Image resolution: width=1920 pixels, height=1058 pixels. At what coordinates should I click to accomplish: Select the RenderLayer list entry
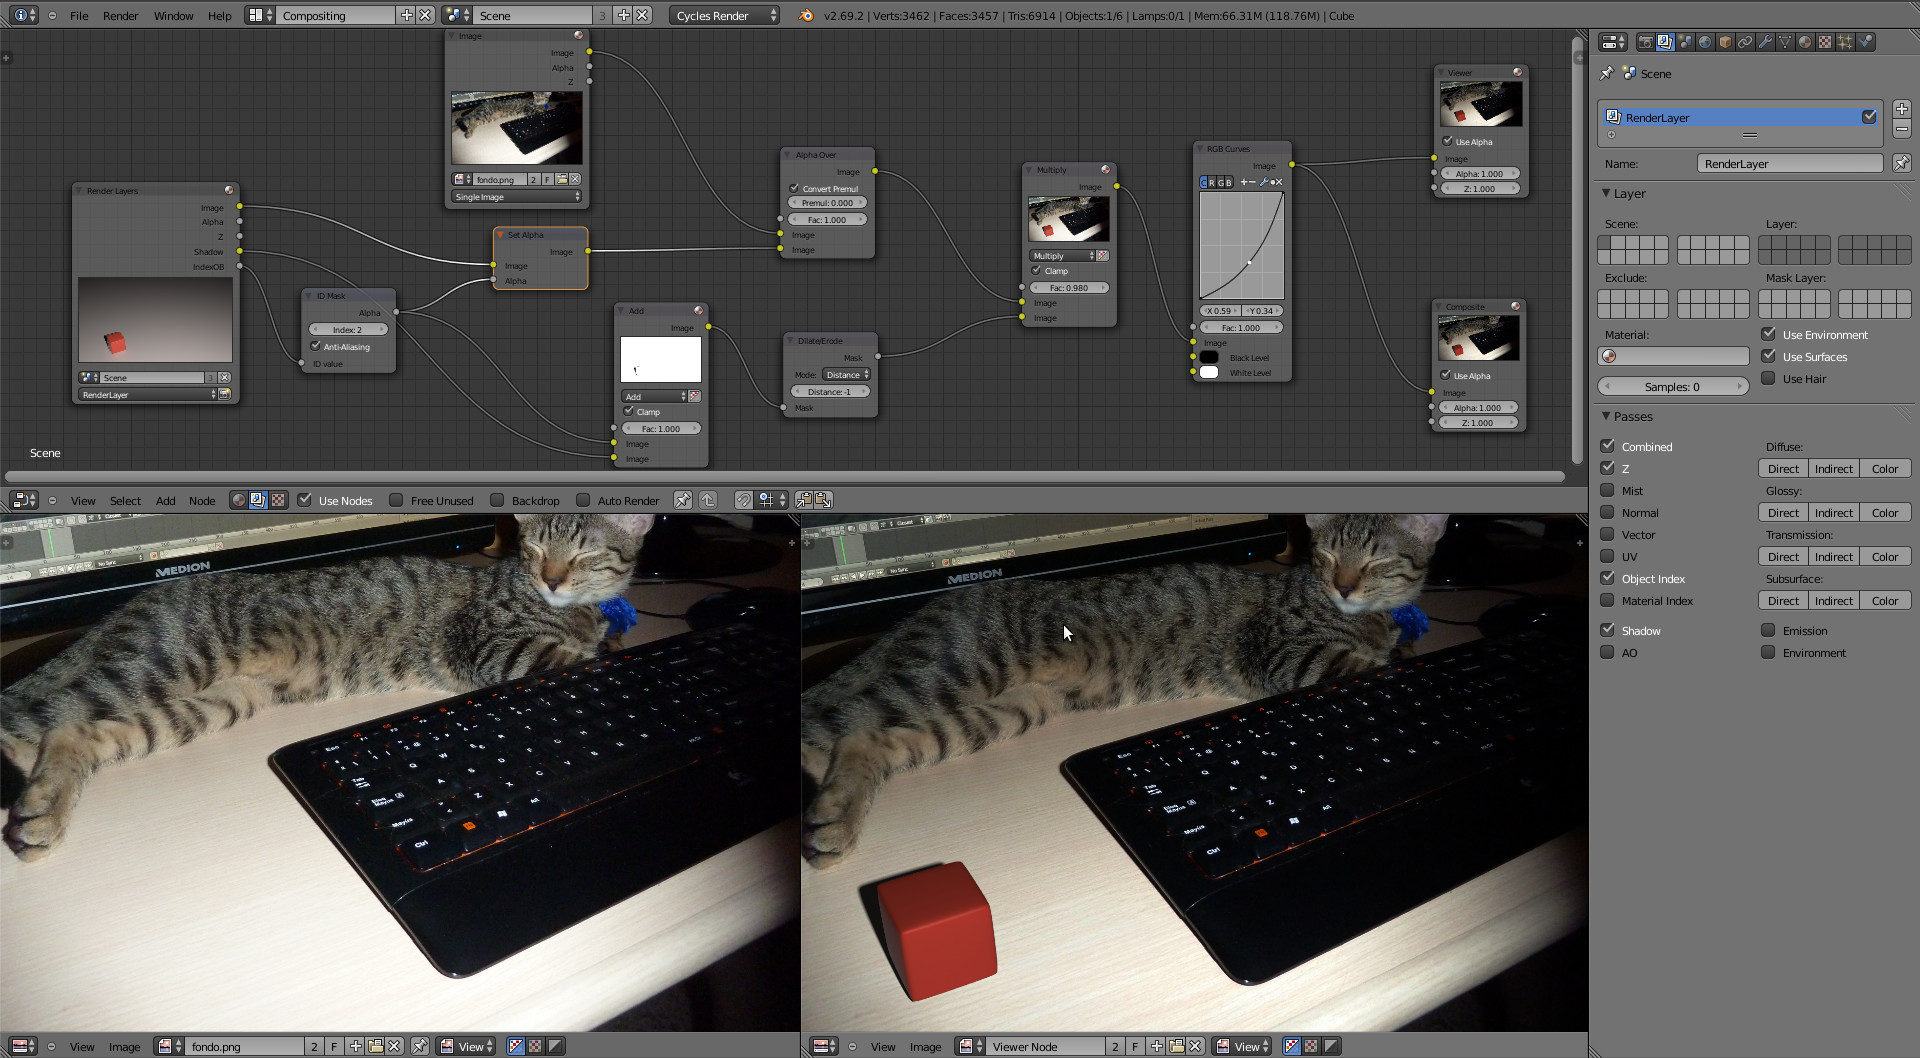pos(1740,117)
